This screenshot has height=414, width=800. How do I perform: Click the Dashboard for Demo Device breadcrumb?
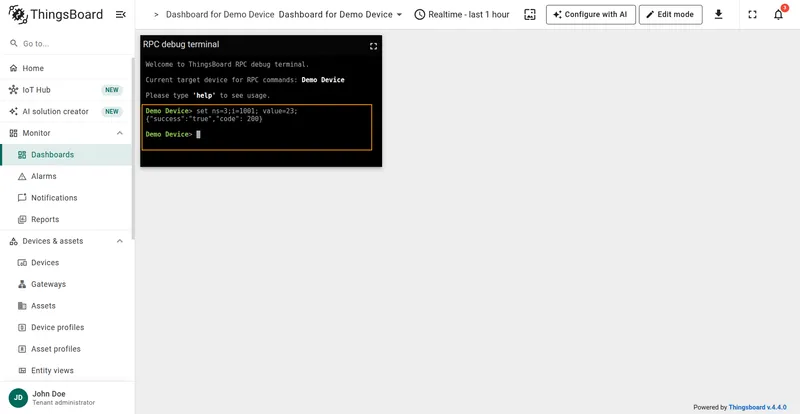point(220,14)
